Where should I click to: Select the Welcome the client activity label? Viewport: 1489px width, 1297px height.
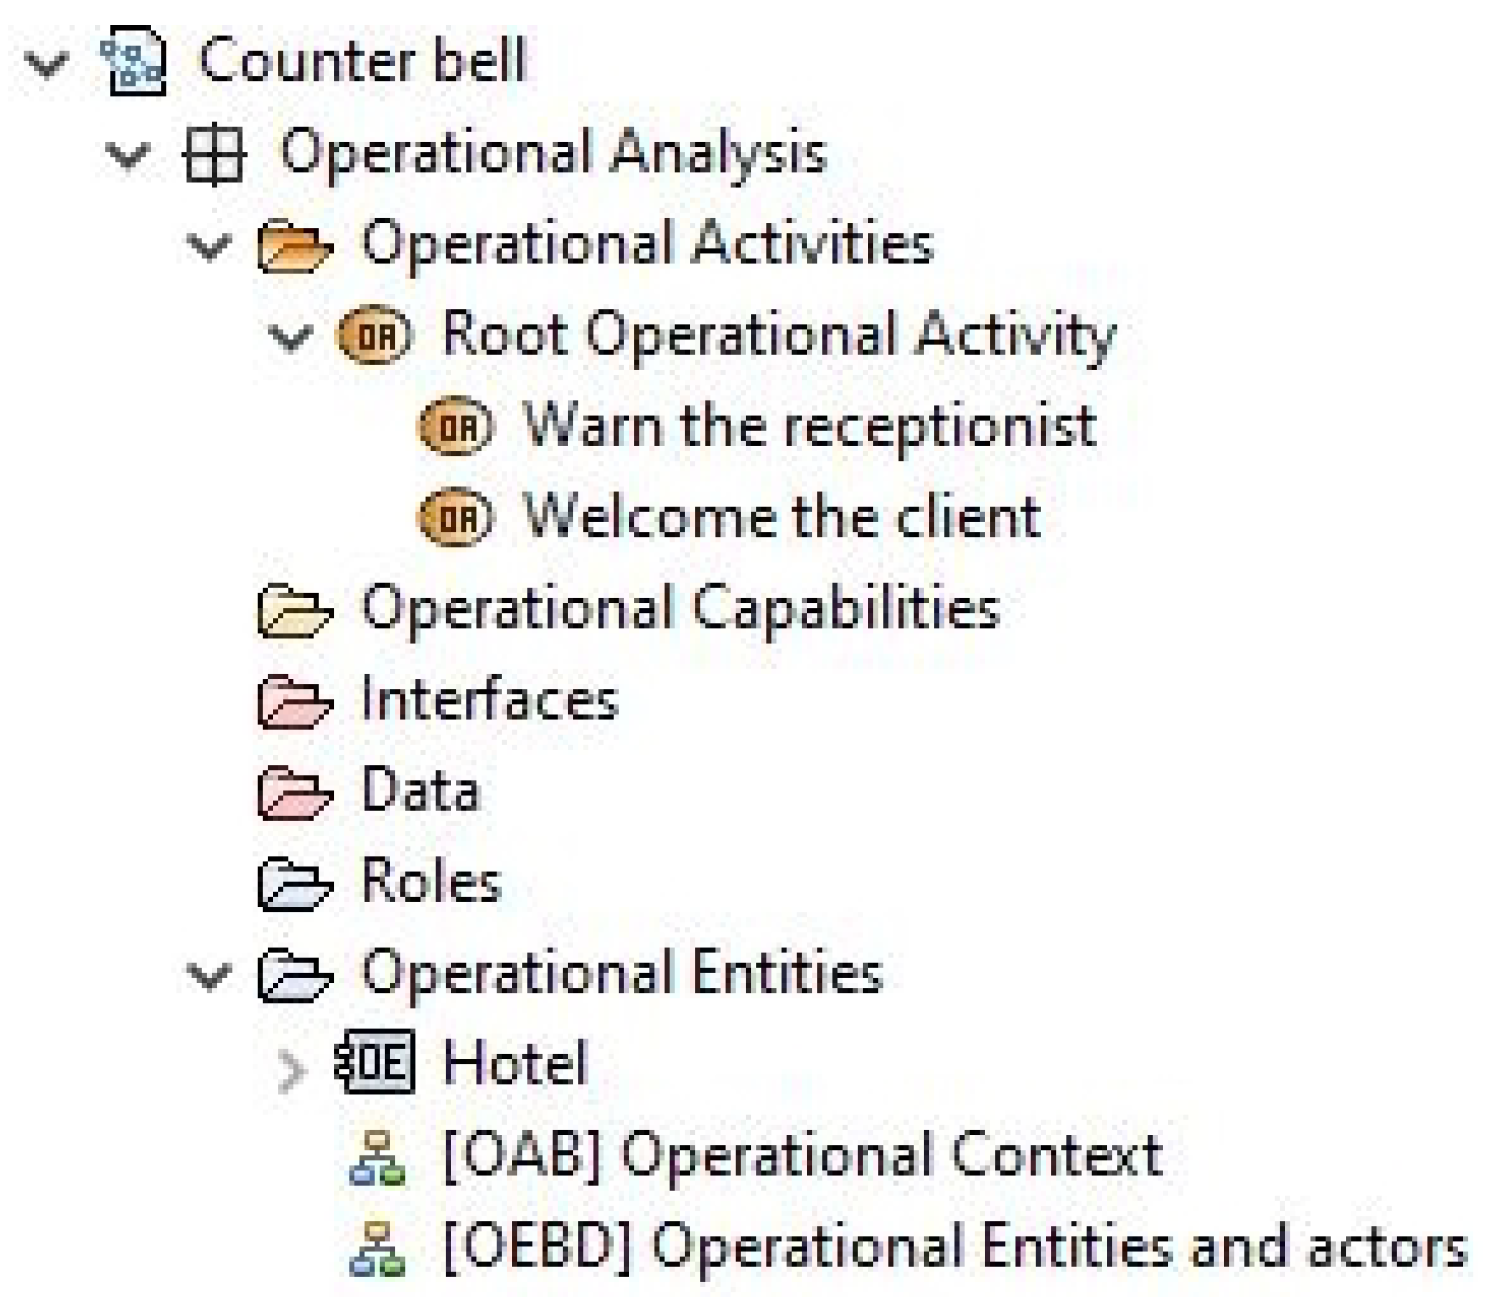click(x=782, y=517)
